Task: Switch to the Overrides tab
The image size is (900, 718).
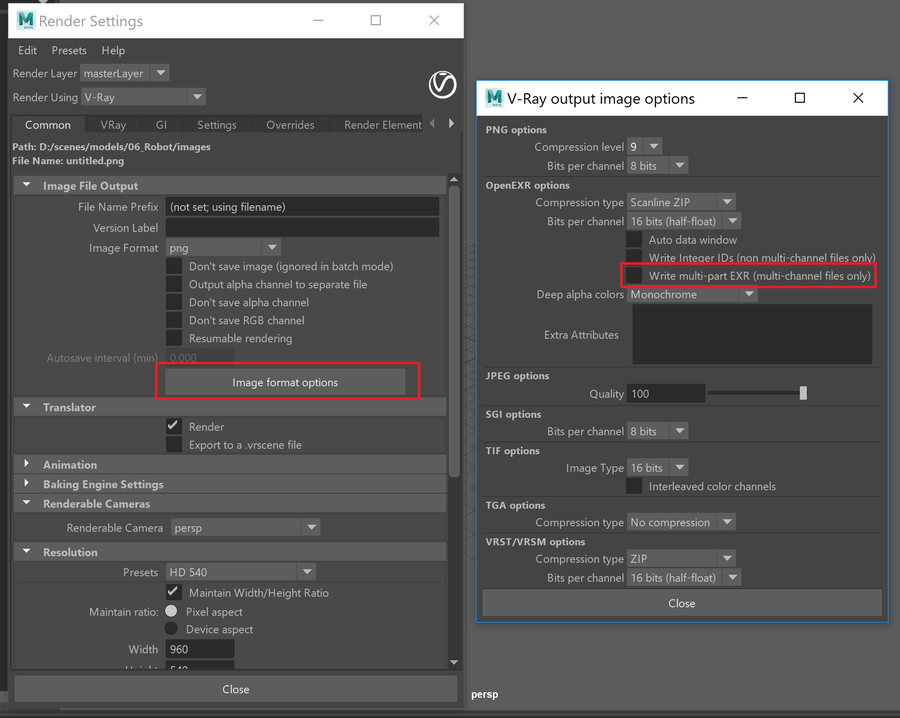Action: click(290, 125)
